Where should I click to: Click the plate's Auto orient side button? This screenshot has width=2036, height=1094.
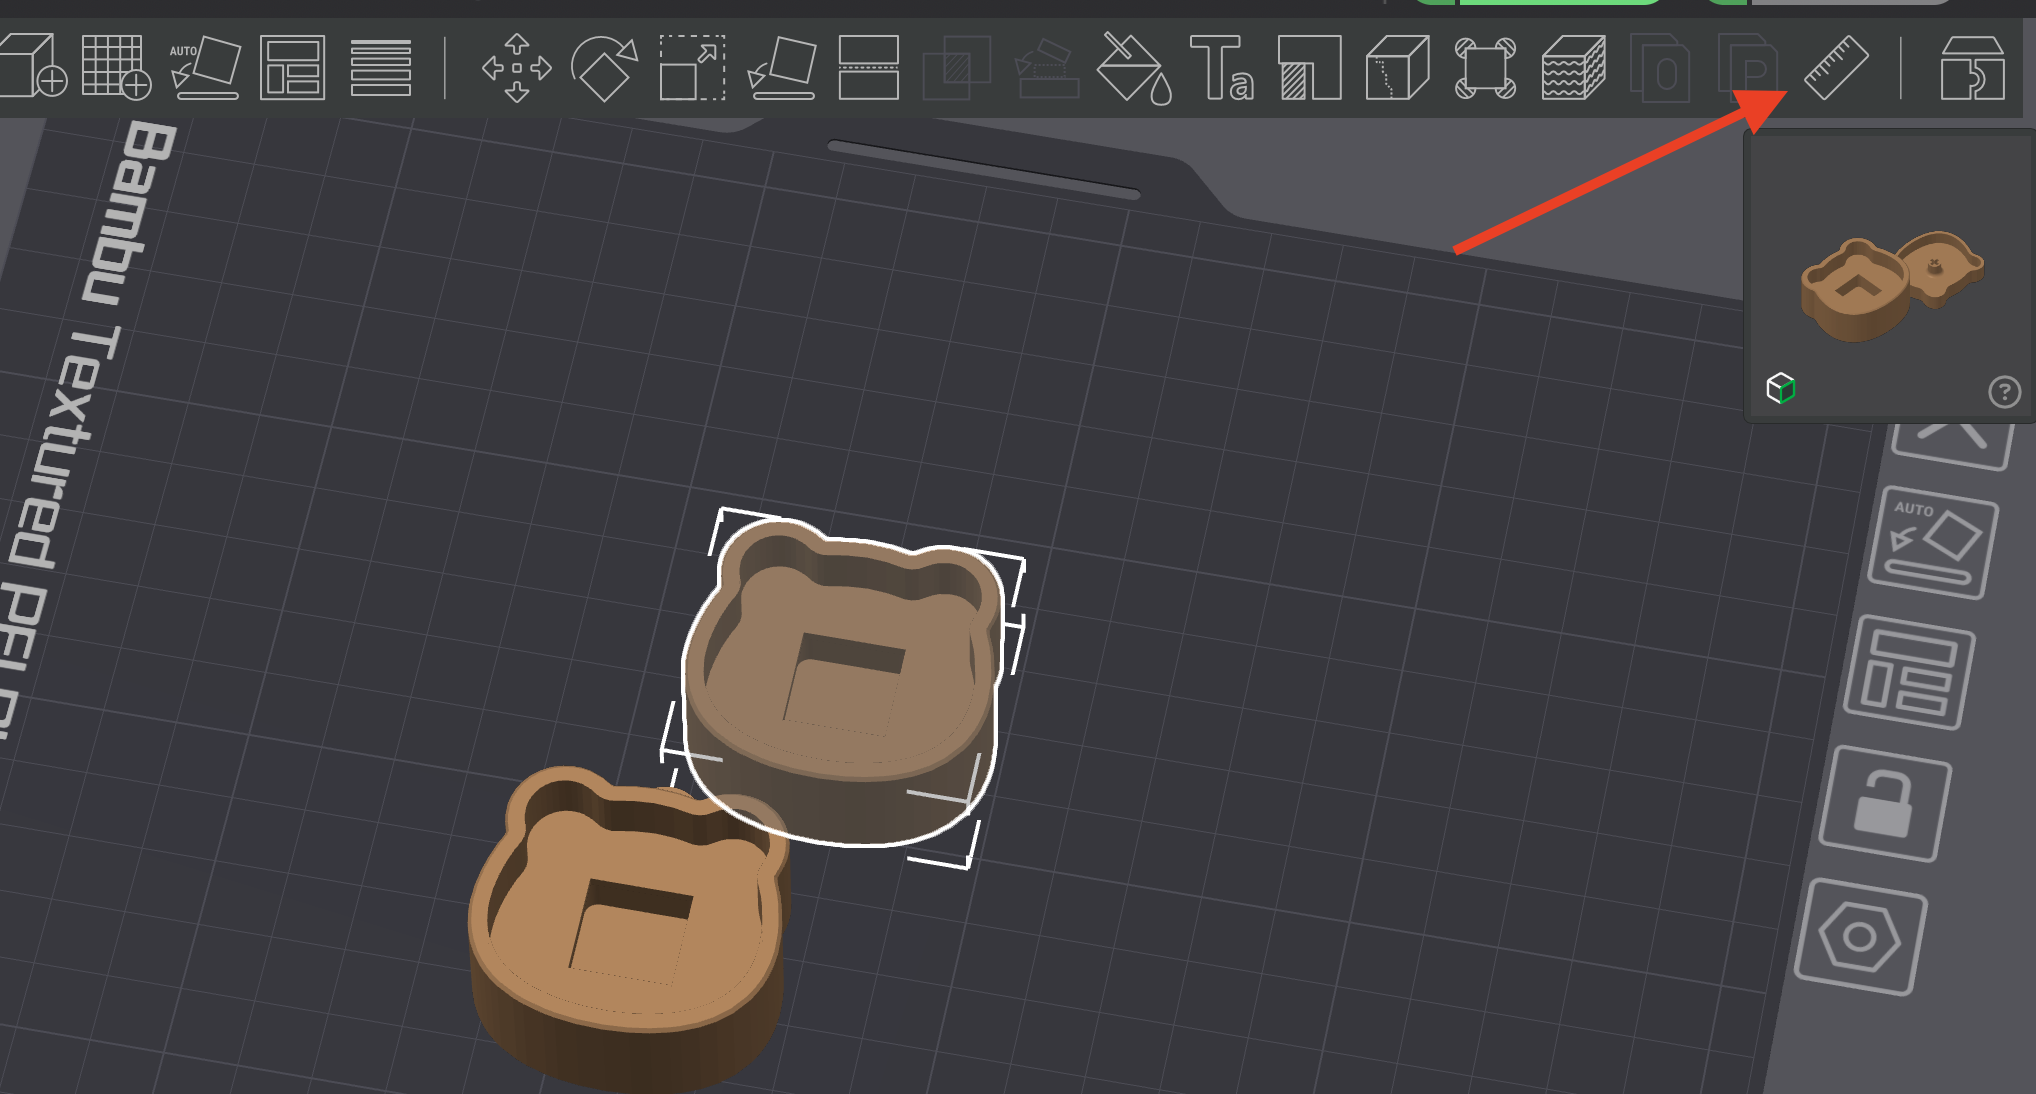point(1932,543)
